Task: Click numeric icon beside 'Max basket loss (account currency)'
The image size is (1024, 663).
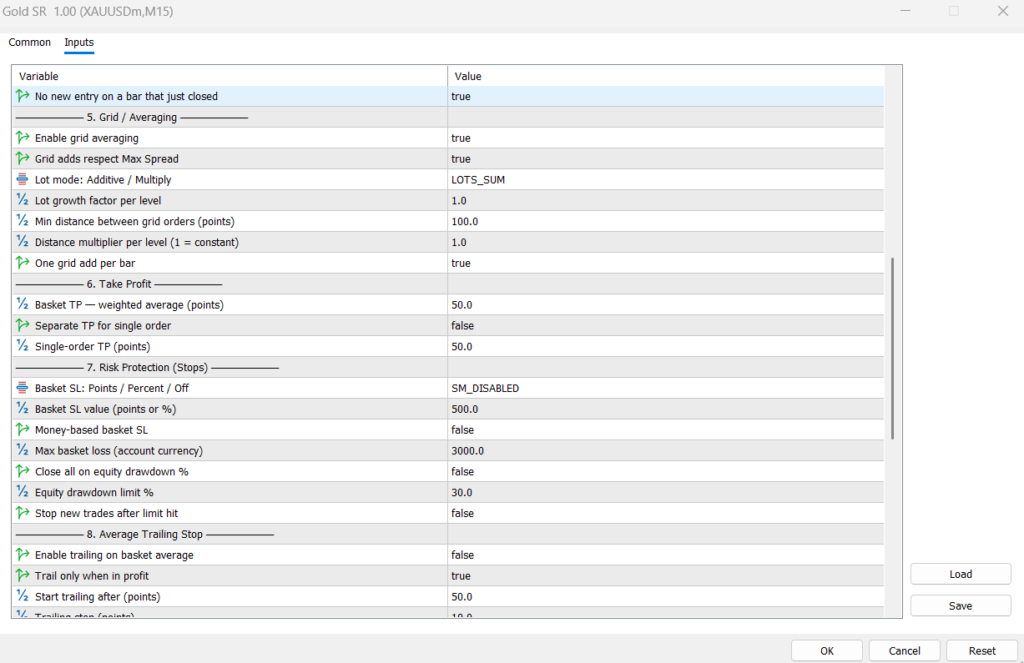Action: pyautogui.click(x=23, y=451)
